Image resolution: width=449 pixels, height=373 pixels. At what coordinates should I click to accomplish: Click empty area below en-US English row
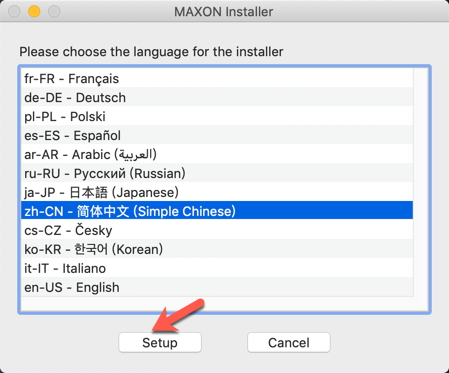coord(217,304)
